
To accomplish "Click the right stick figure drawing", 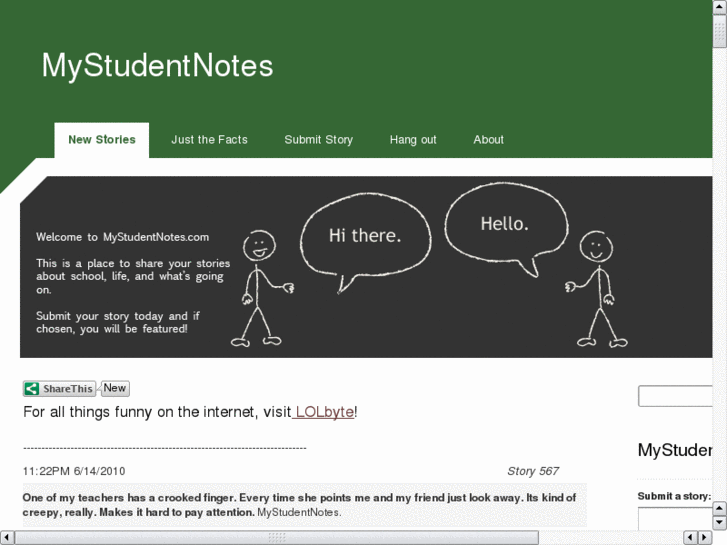I will coord(597,288).
